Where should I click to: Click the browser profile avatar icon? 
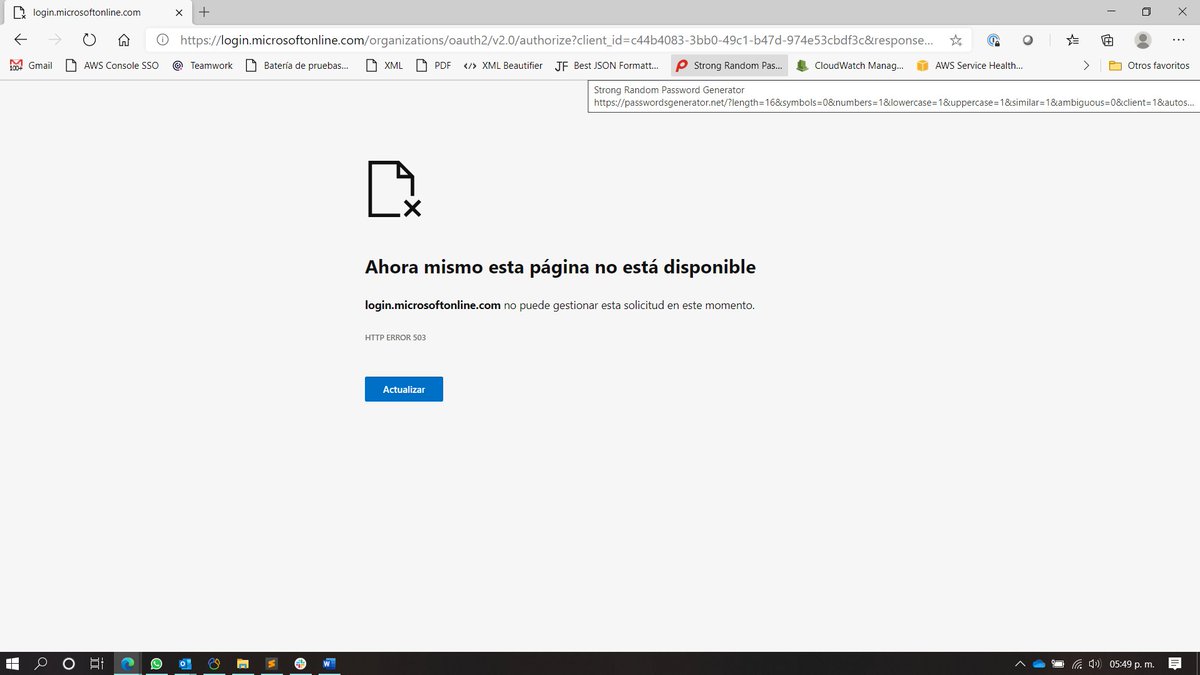tap(1142, 41)
